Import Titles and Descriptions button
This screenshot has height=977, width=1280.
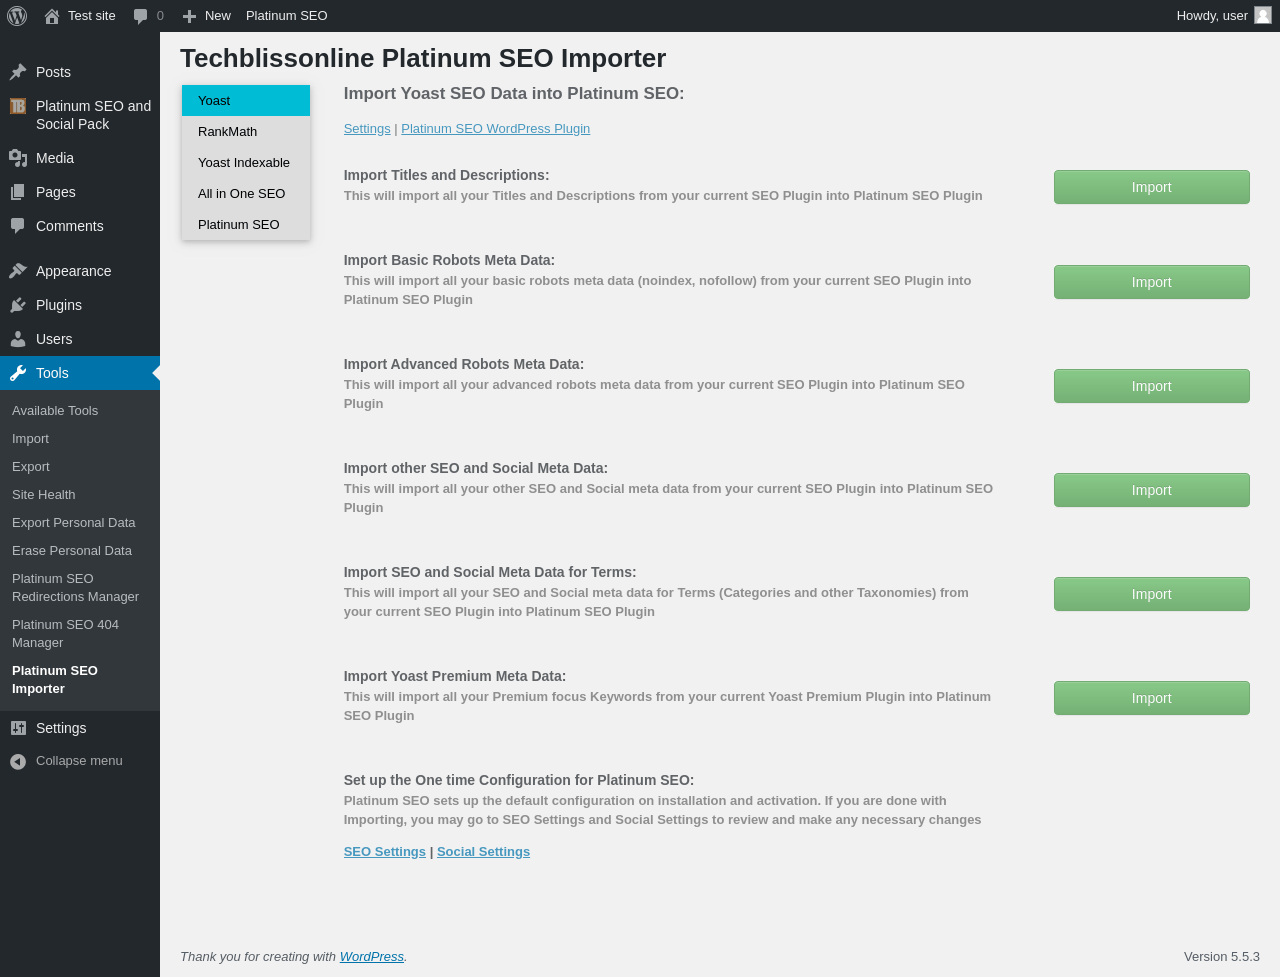(x=1151, y=187)
